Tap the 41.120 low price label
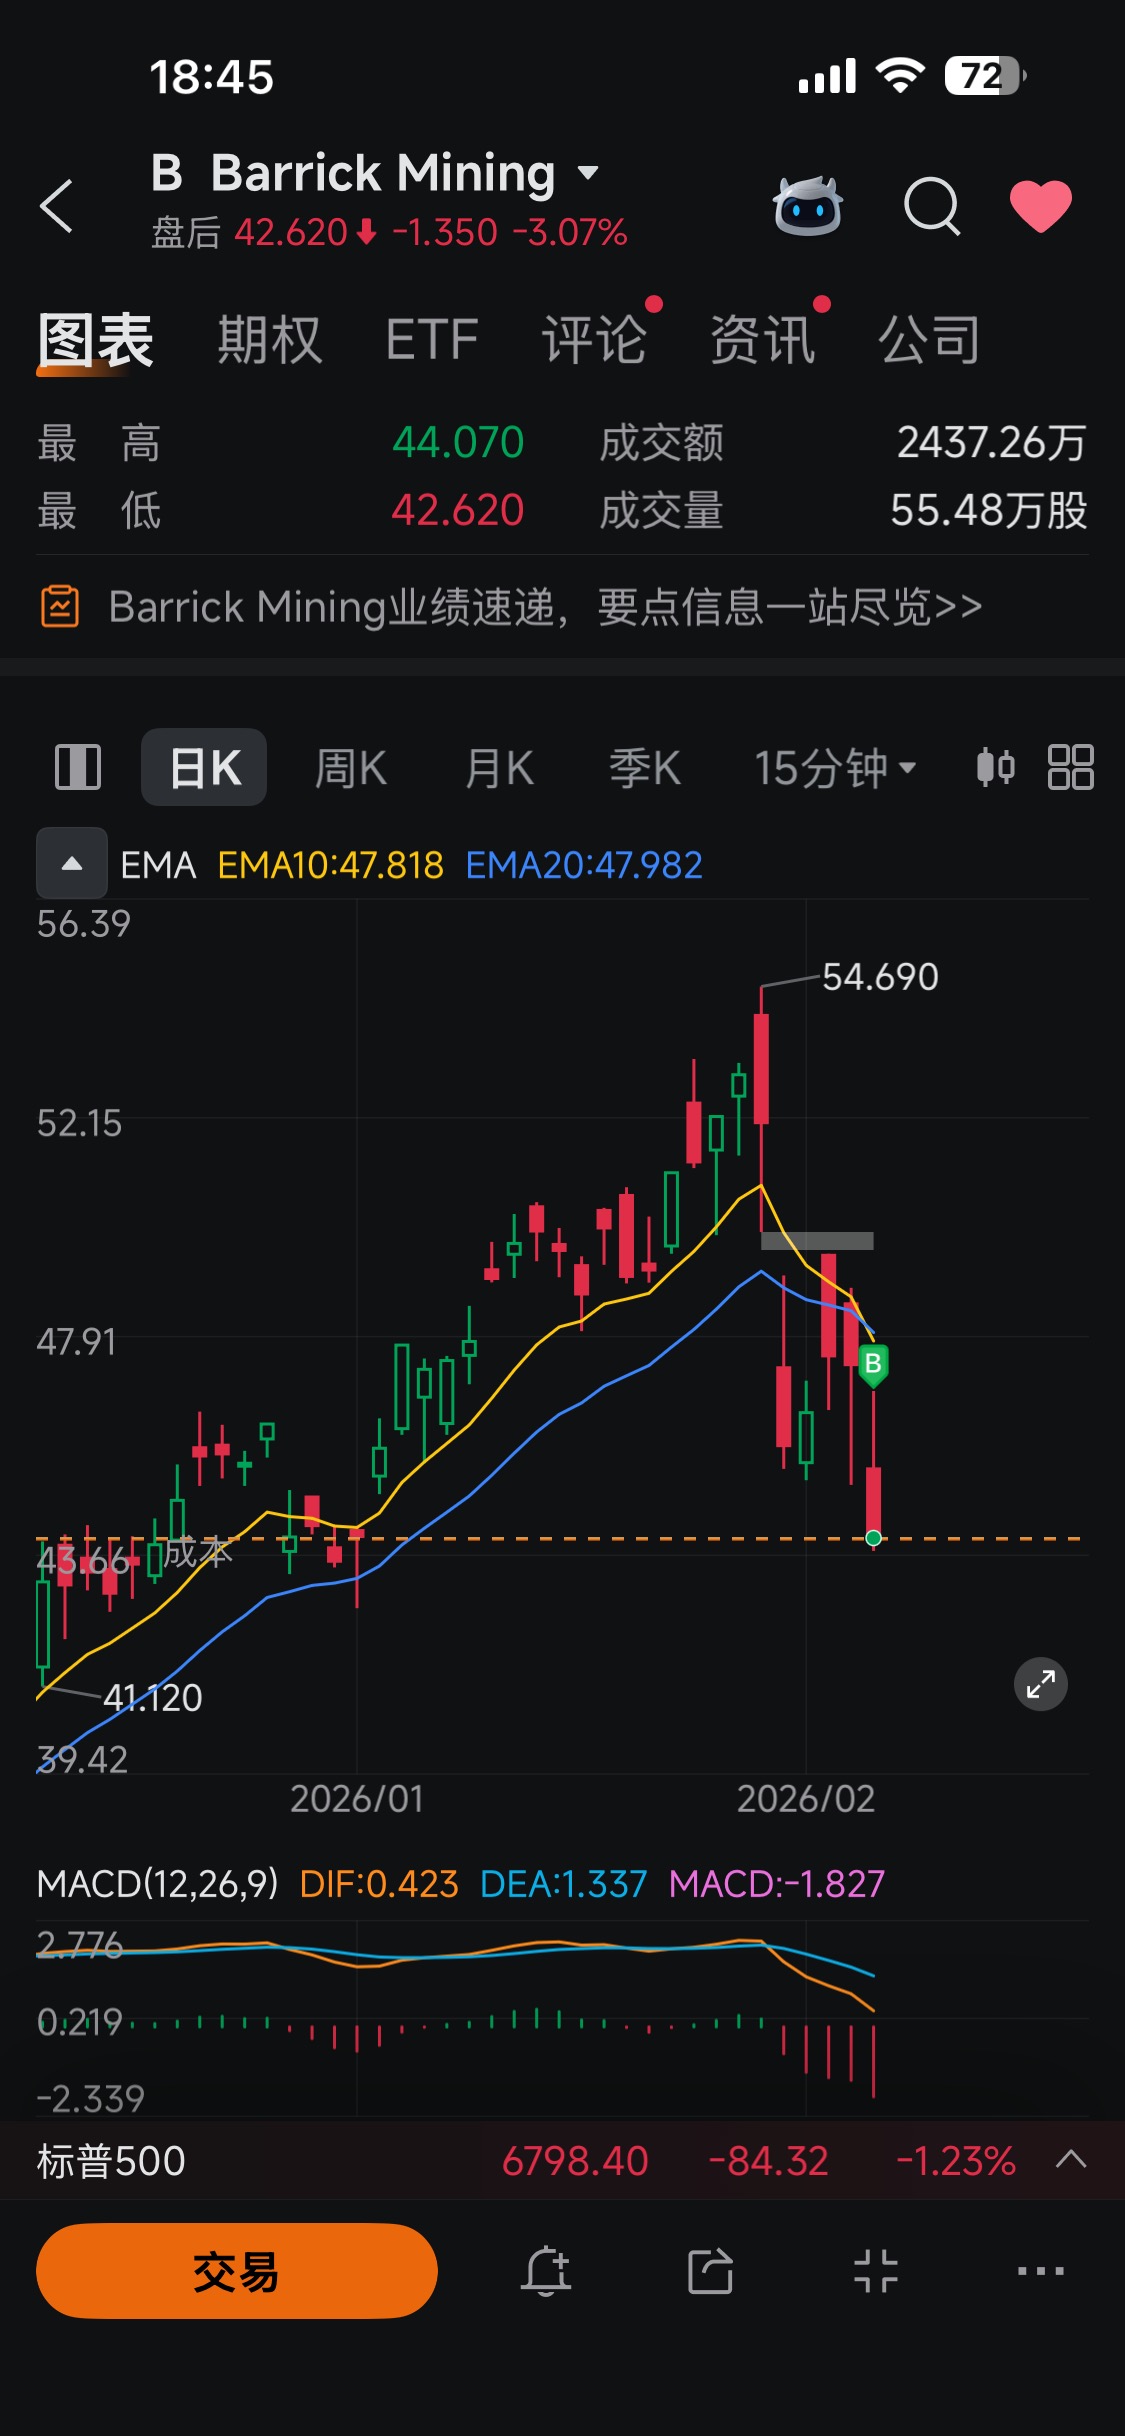The image size is (1125, 2436). [x=153, y=1697]
